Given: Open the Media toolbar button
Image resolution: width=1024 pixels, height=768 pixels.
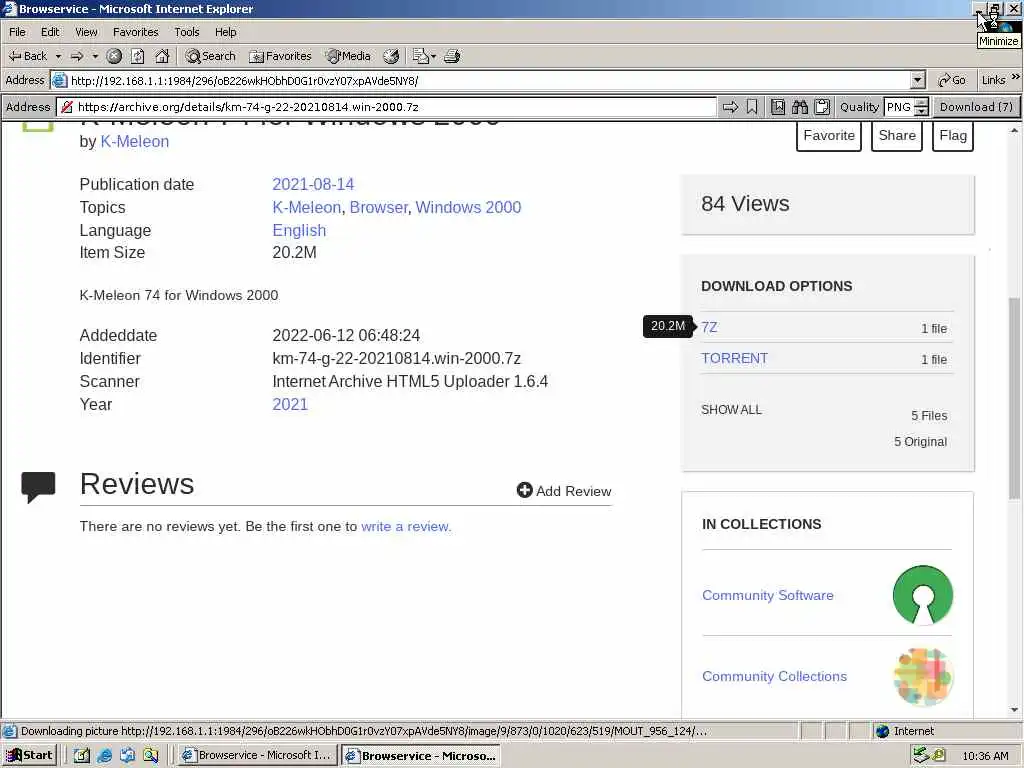Looking at the screenshot, I should tap(349, 56).
